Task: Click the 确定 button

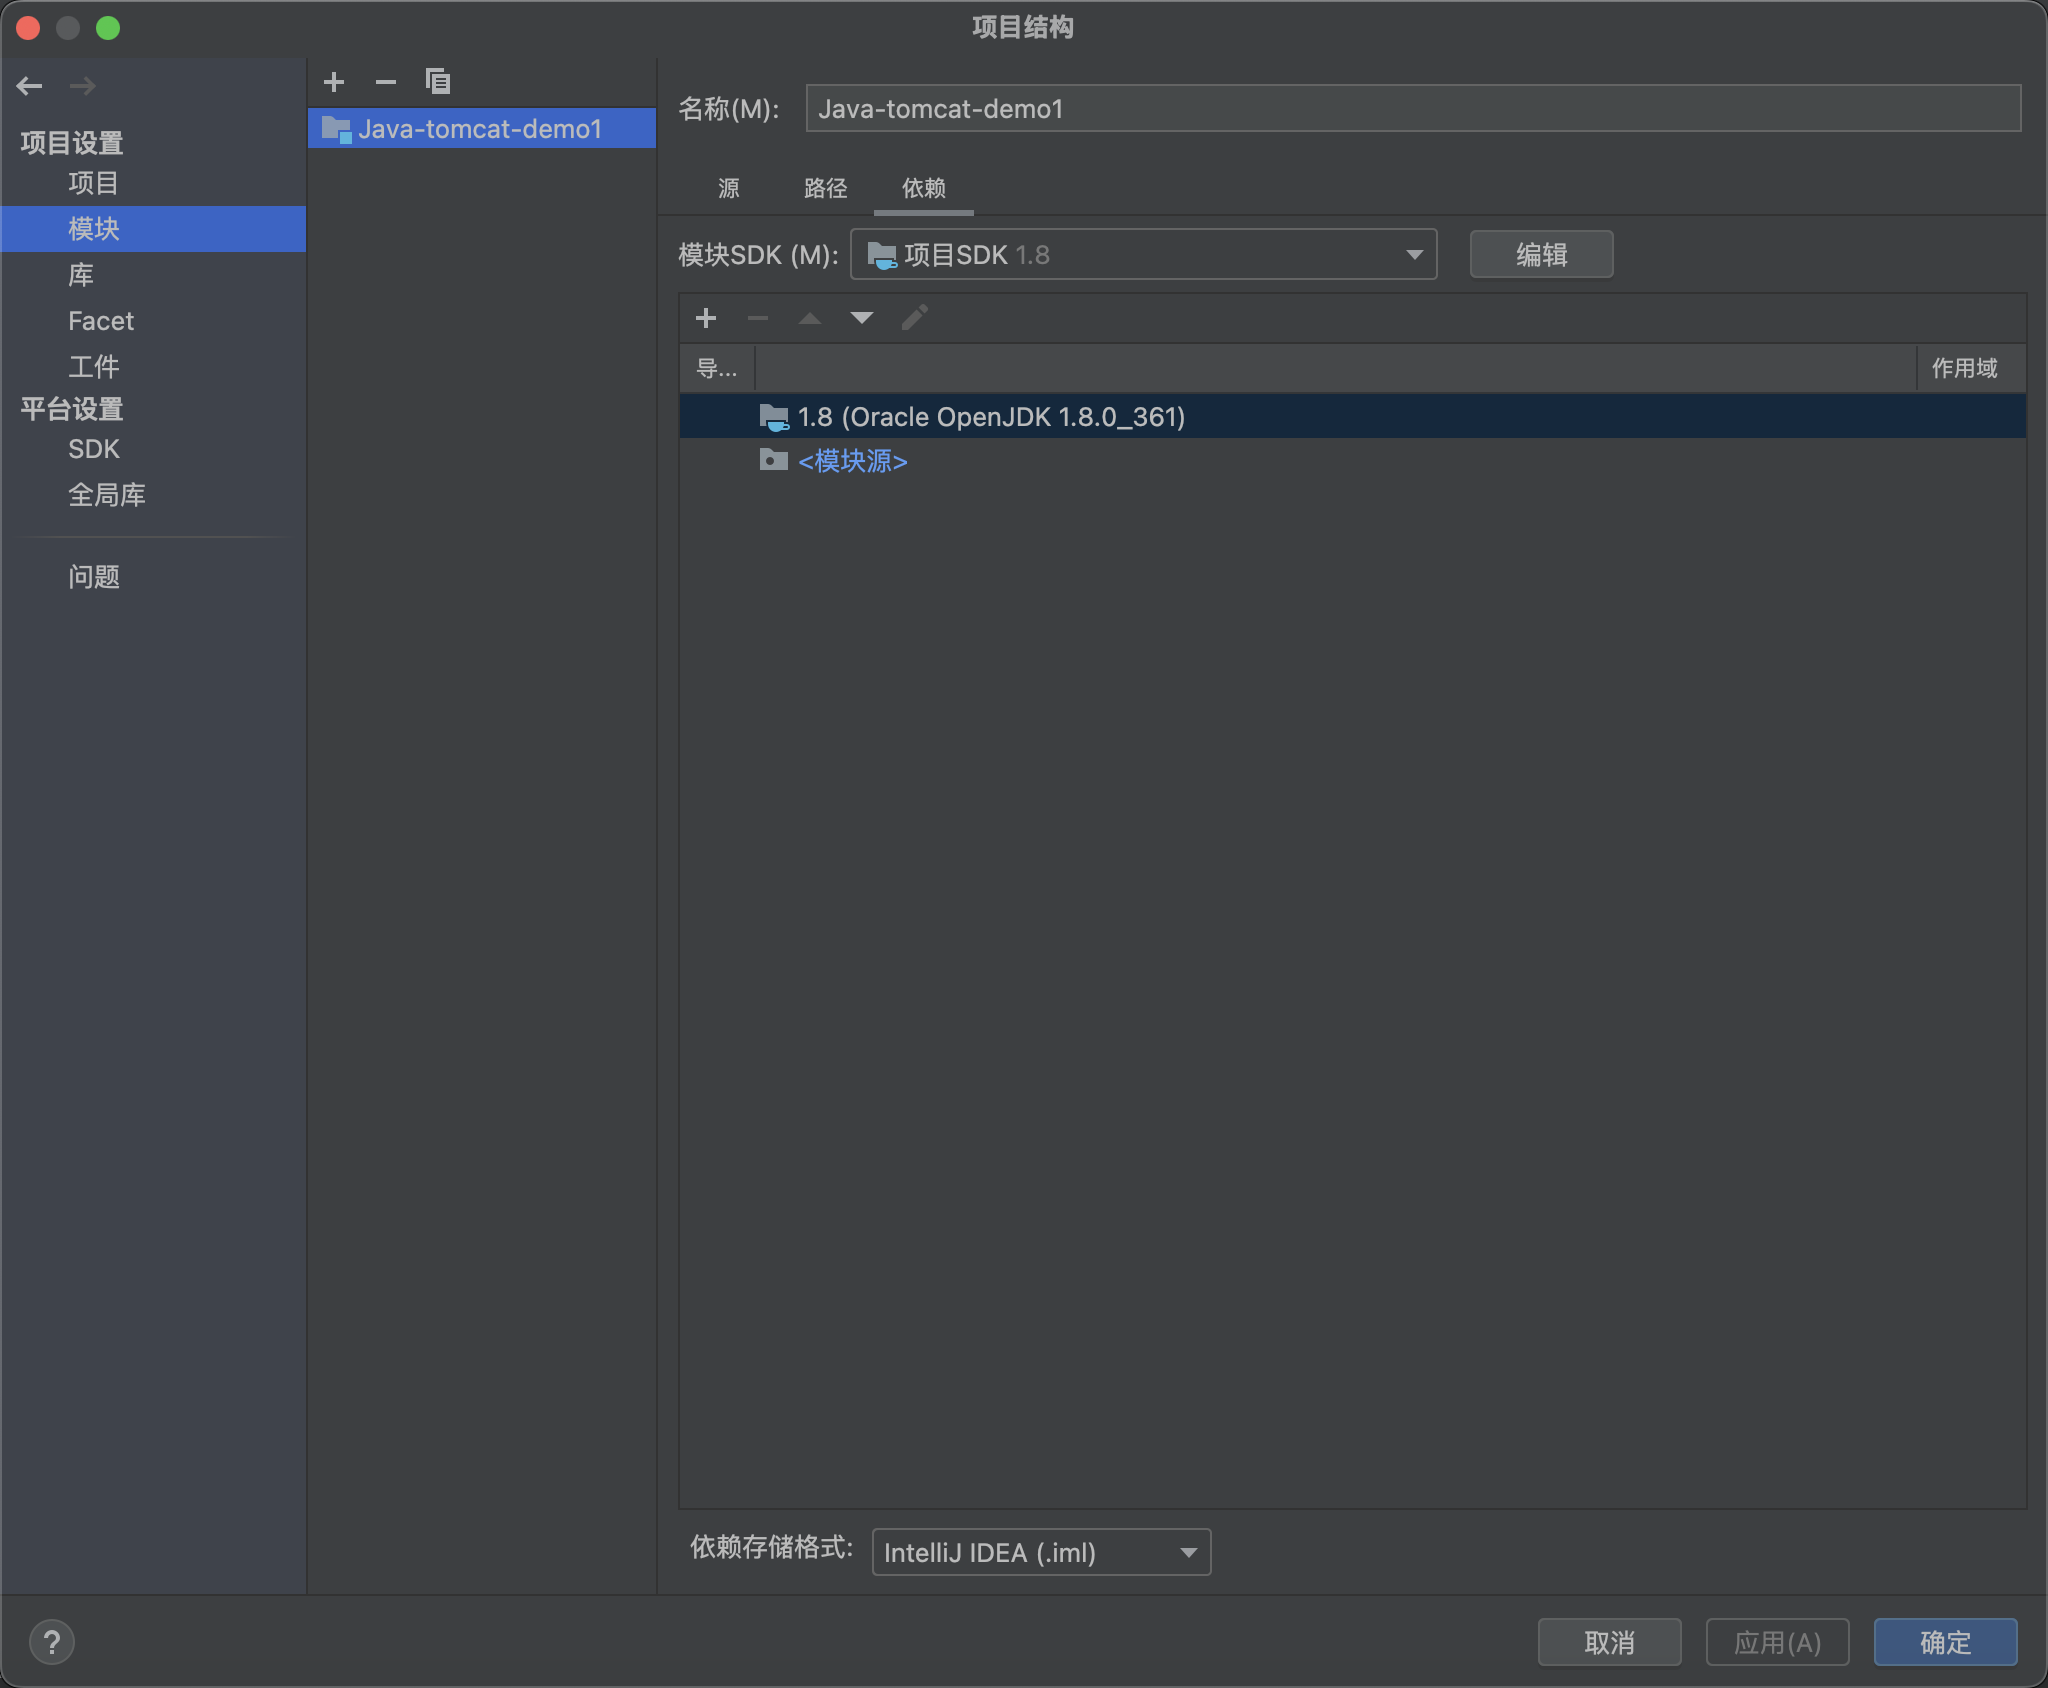Action: [x=1944, y=1642]
